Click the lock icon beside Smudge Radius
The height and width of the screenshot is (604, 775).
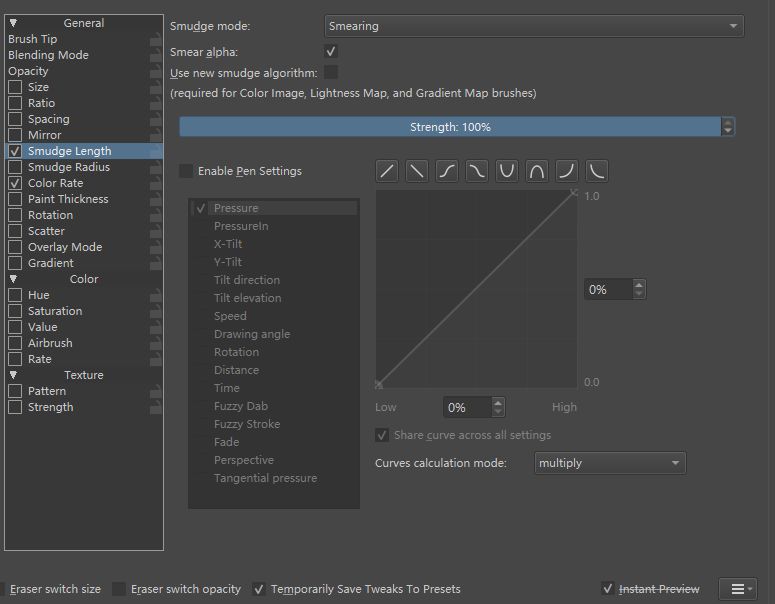[156, 167]
